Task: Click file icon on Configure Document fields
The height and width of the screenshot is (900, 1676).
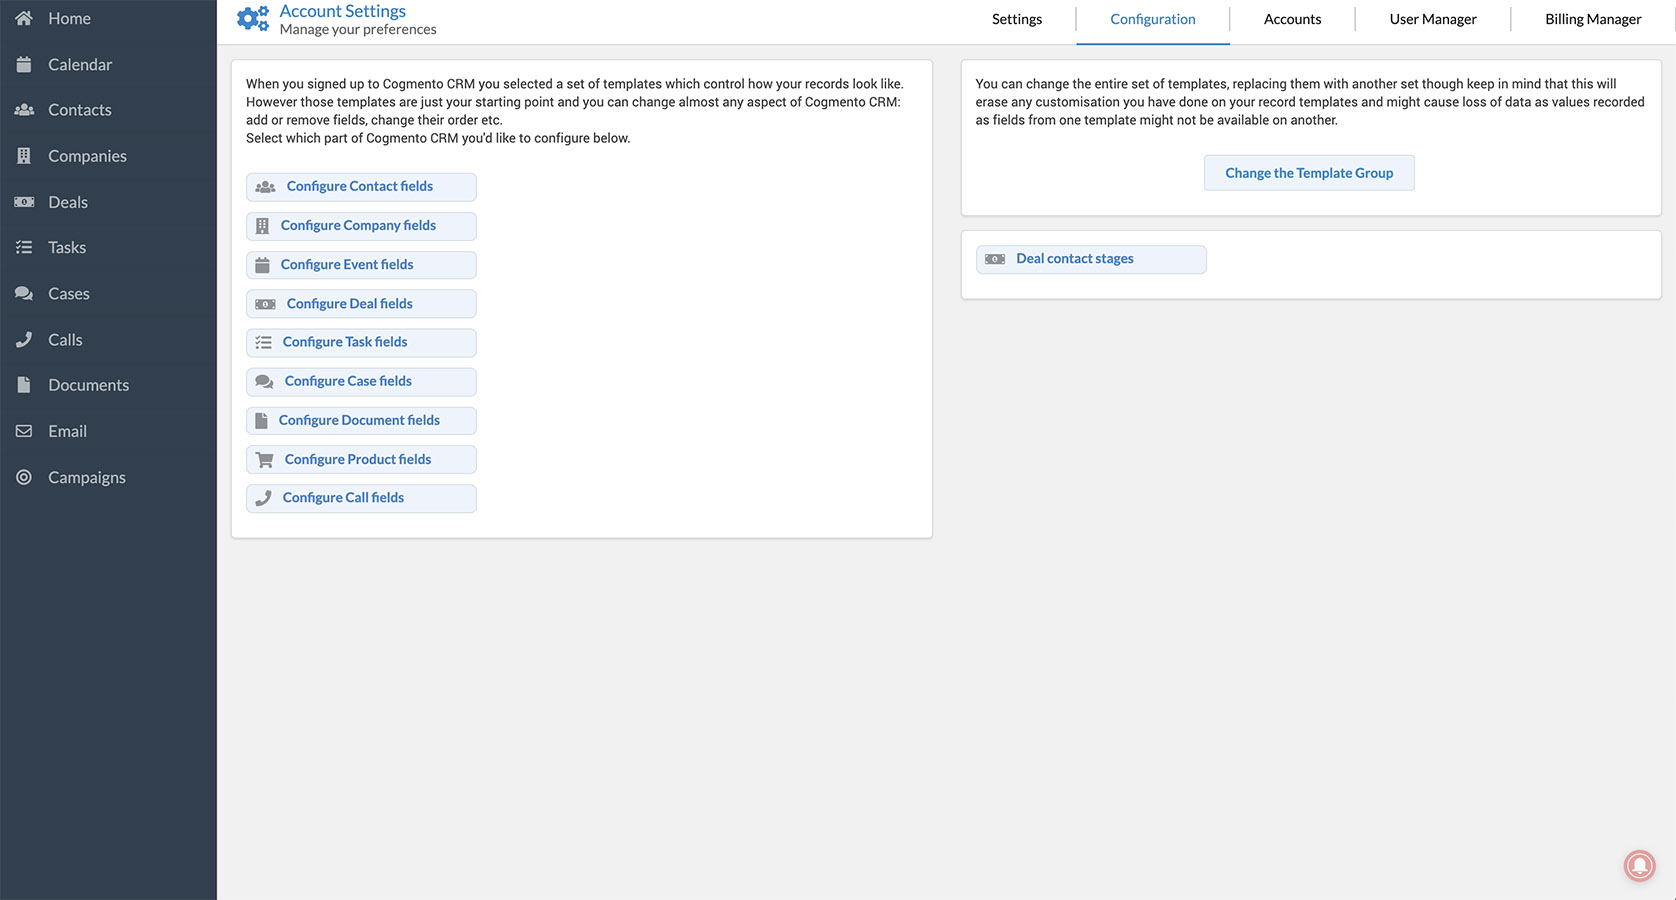Action: 261,421
